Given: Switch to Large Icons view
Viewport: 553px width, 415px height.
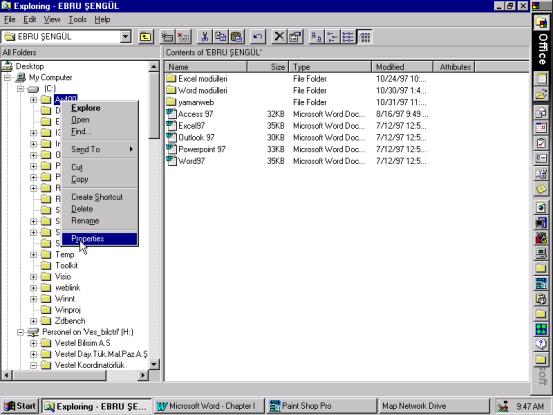Looking at the screenshot, I should (316, 37).
